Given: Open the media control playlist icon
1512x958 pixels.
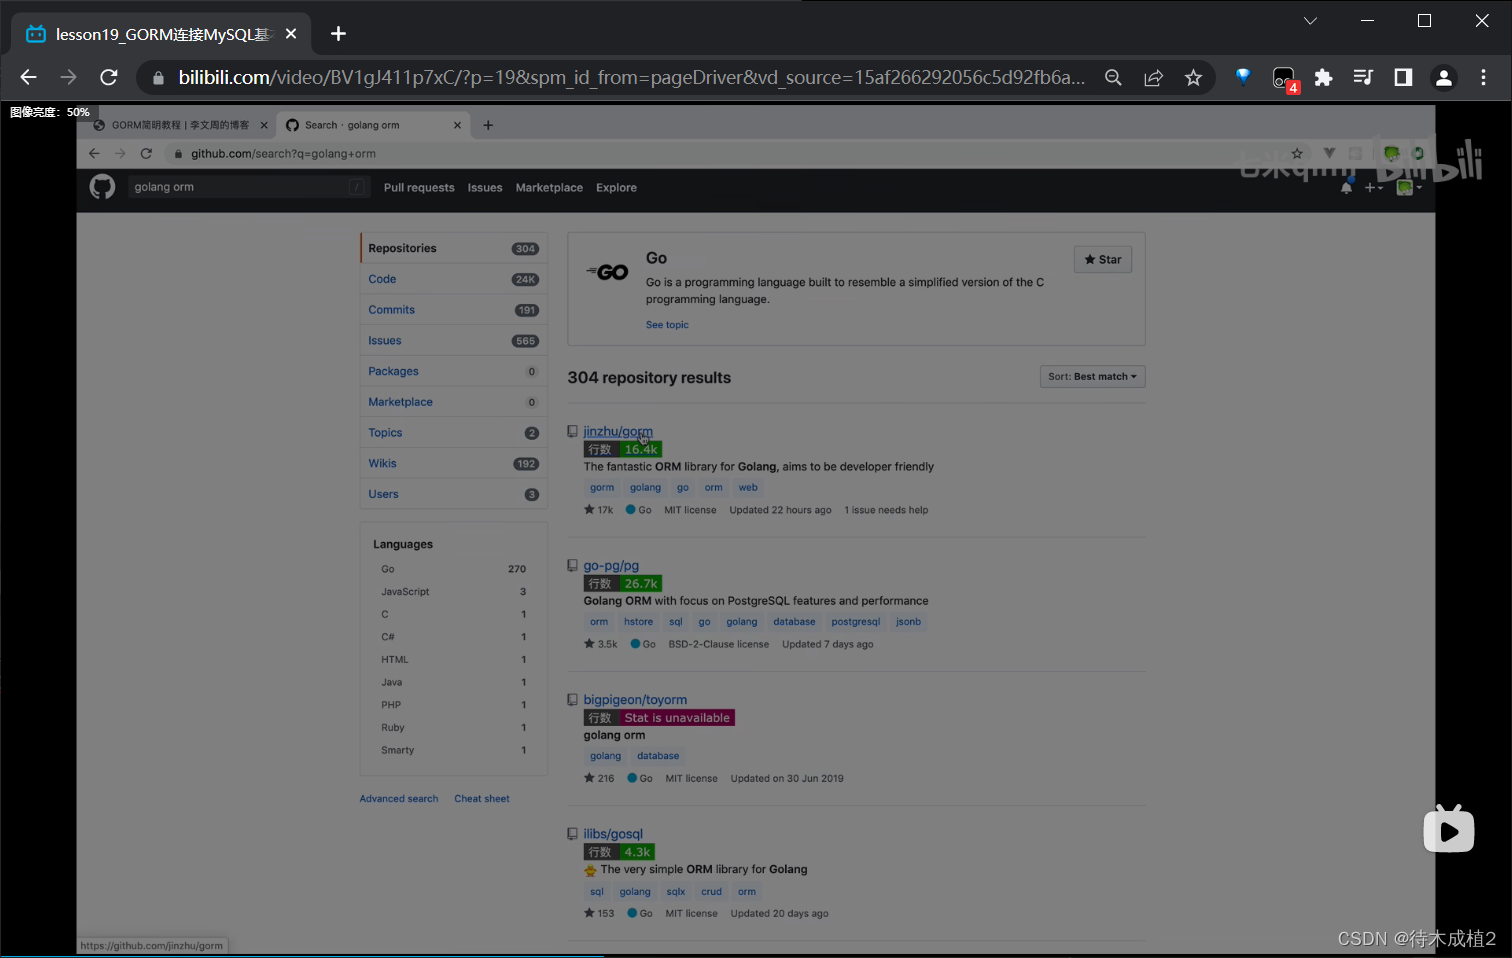Looking at the screenshot, I should (1363, 77).
